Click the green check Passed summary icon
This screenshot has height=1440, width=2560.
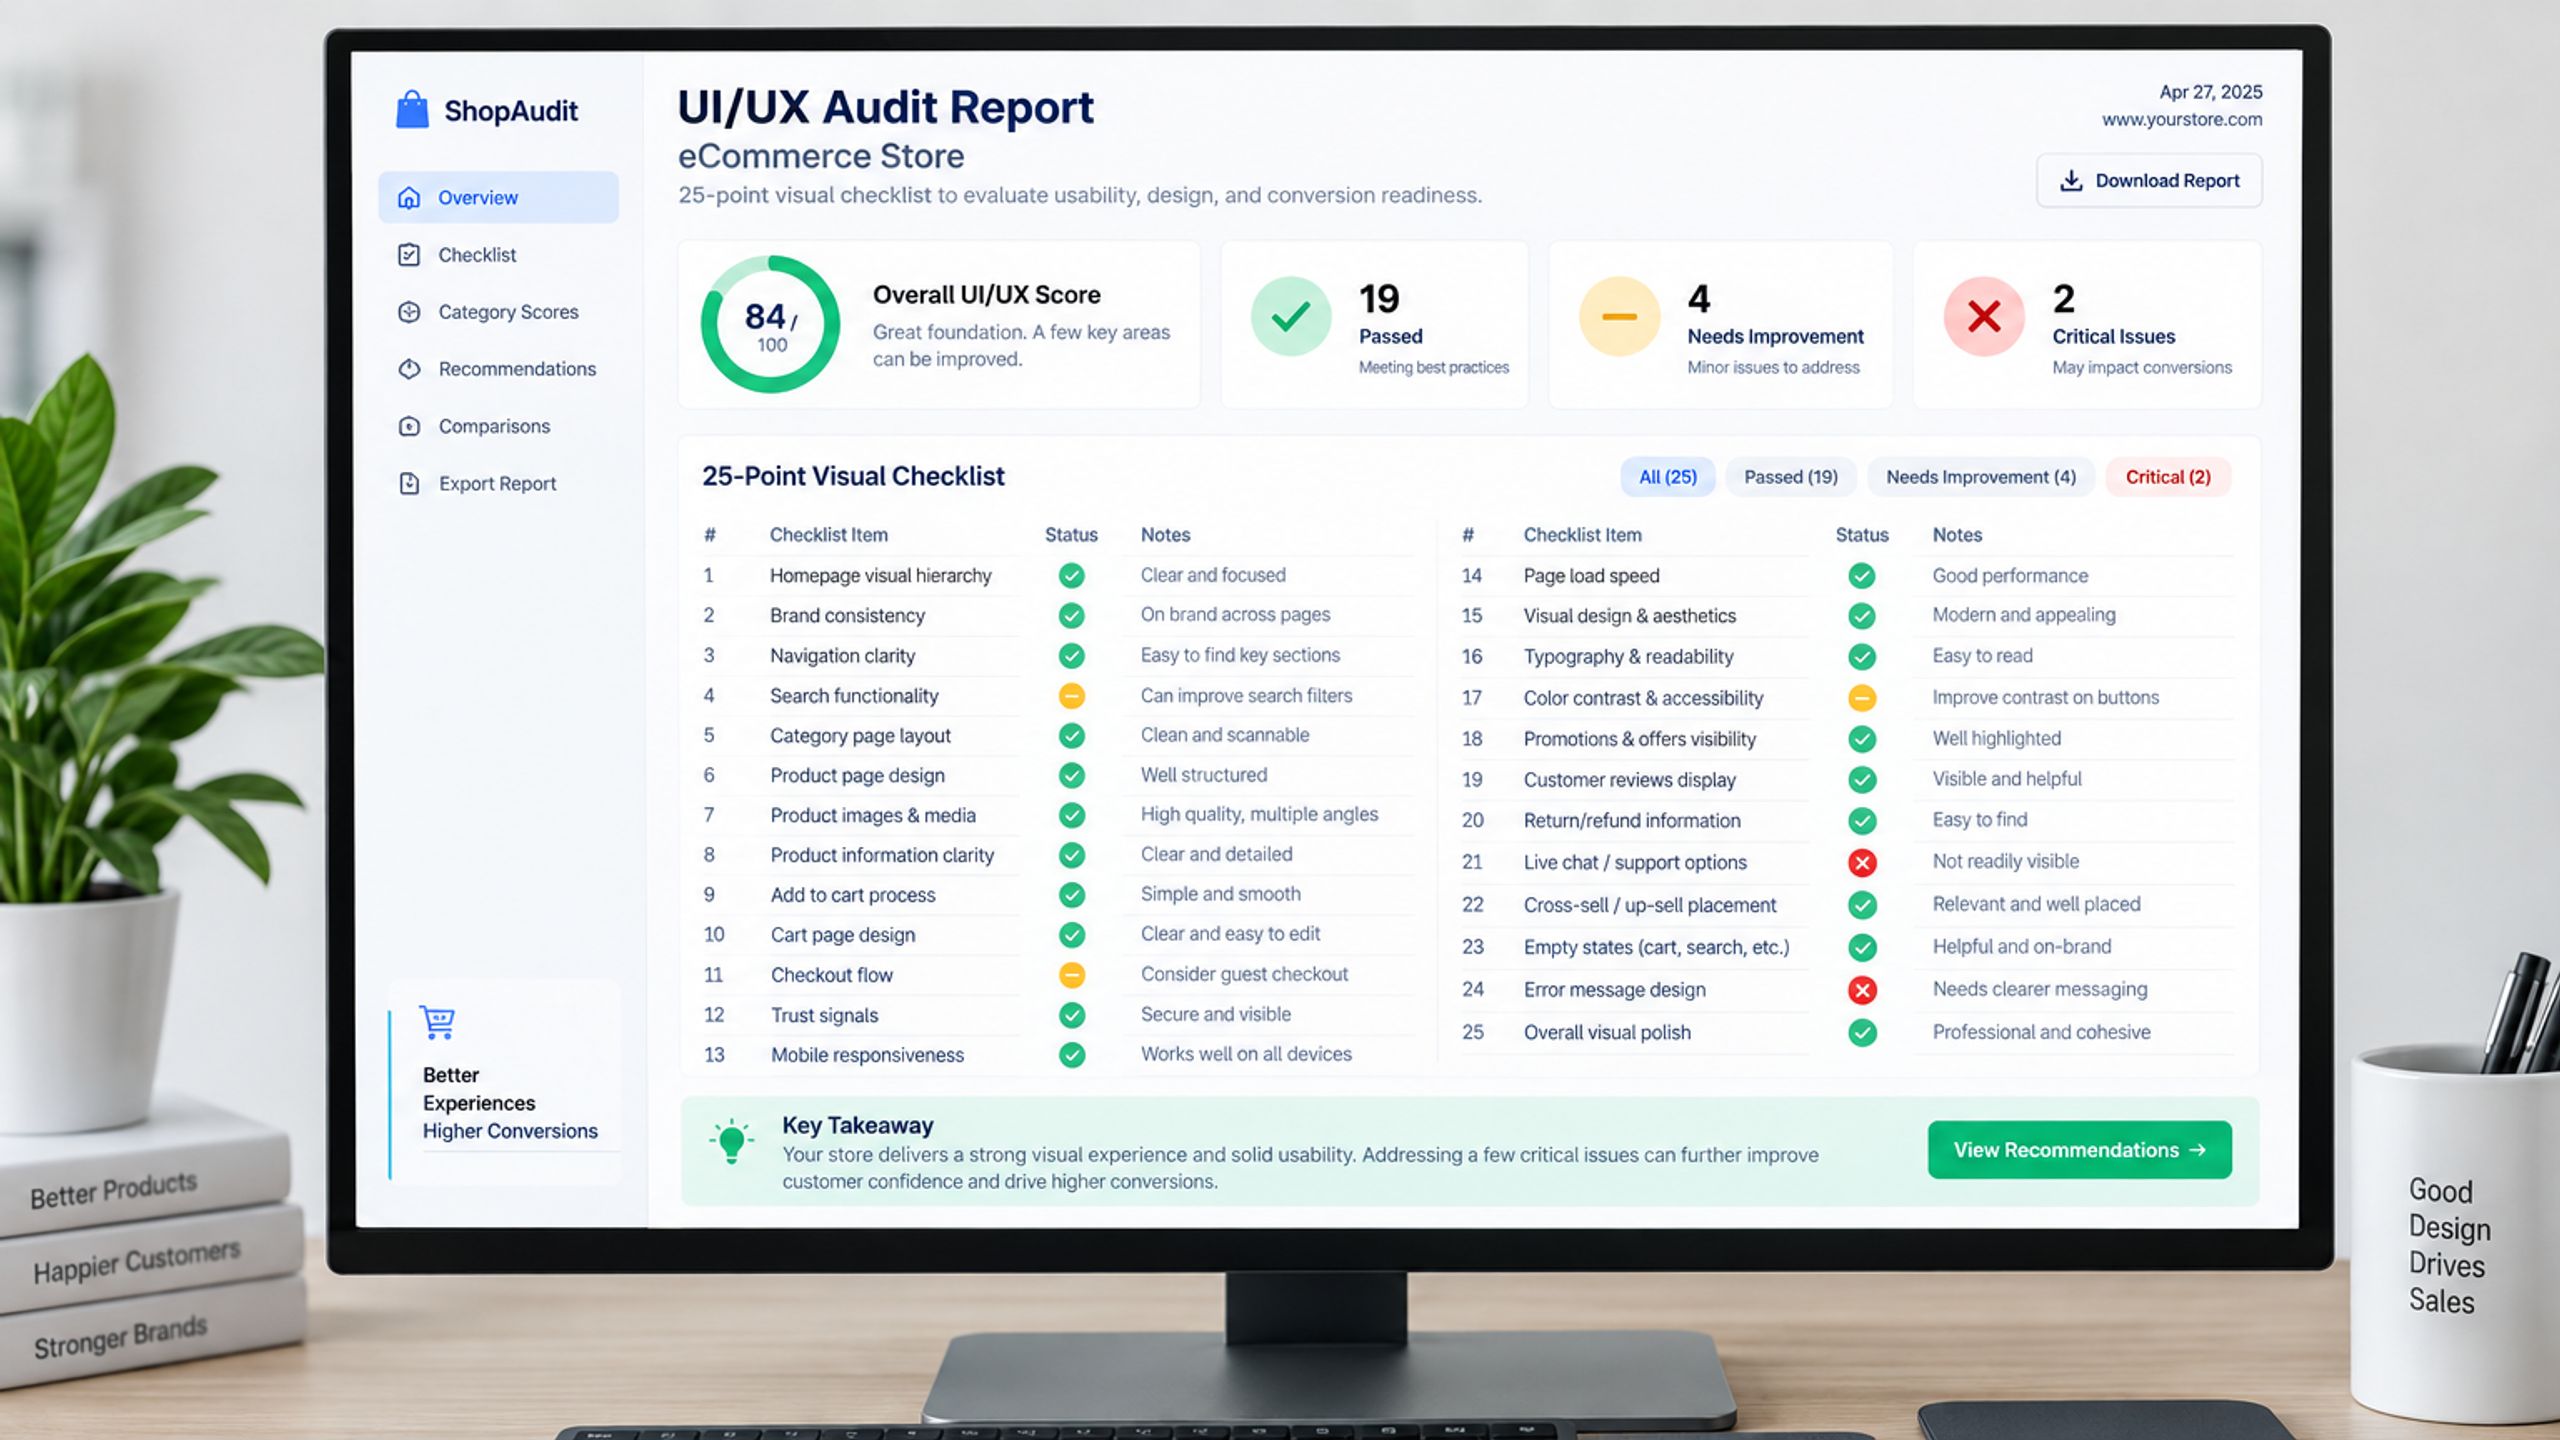pyautogui.click(x=1291, y=317)
